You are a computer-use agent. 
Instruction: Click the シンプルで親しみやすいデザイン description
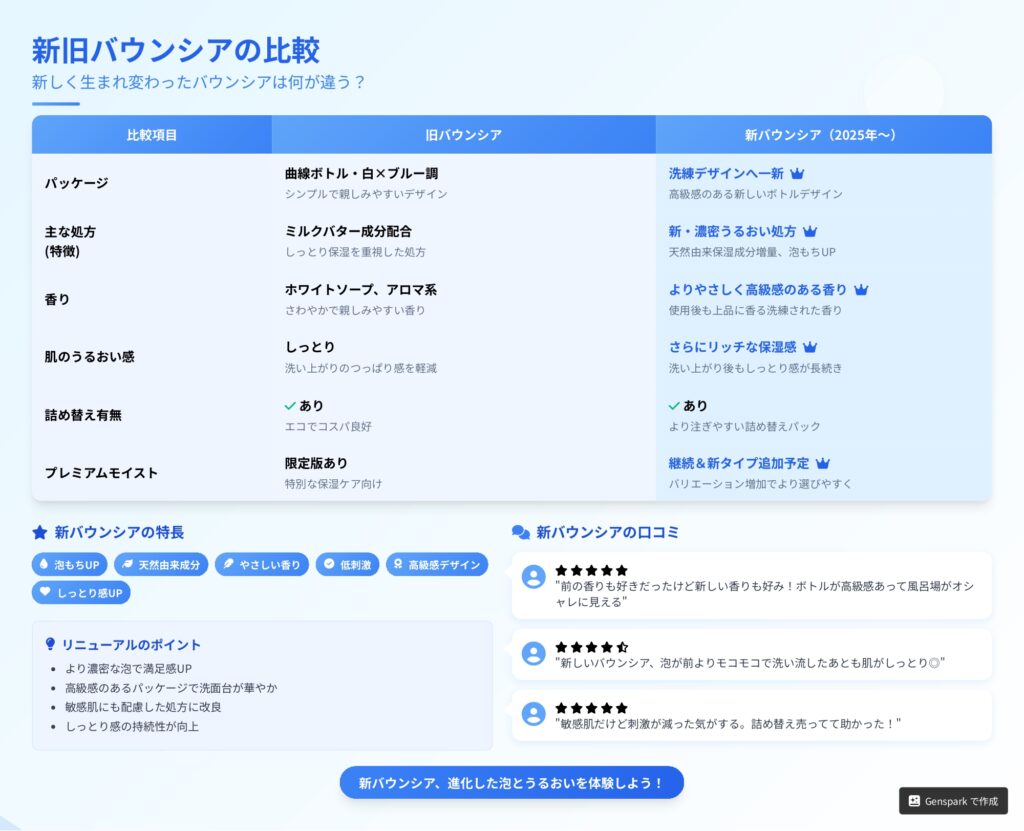[x=366, y=194]
